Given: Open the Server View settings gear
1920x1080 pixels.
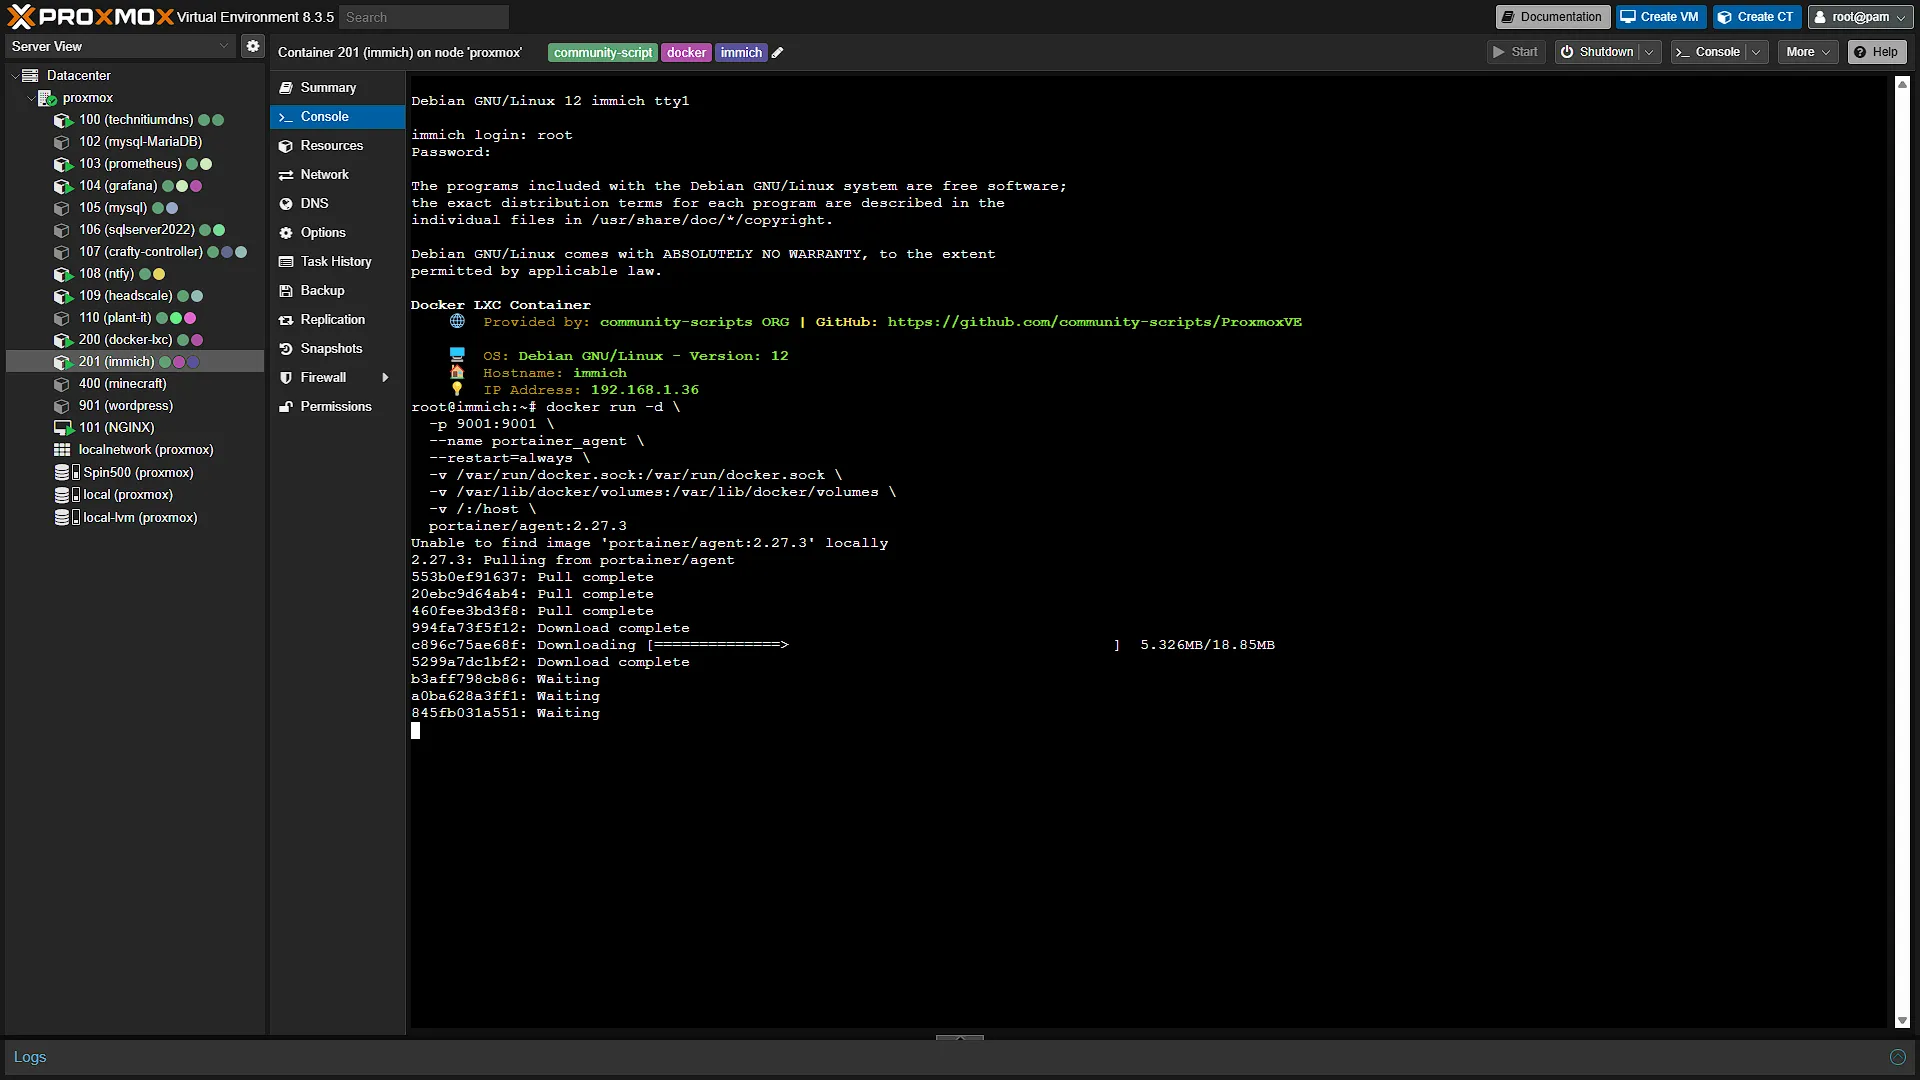Looking at the screenshot, I should coord(253,46).
